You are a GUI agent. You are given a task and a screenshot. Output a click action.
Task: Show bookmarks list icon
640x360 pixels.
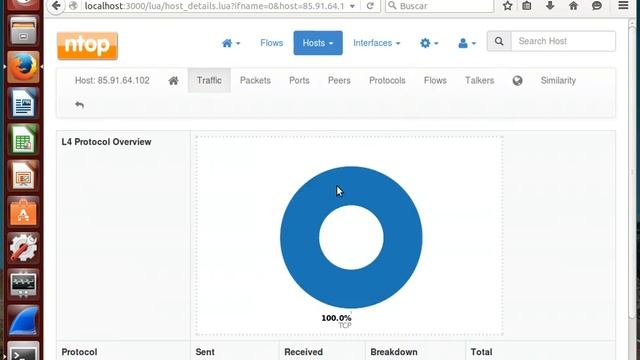coord(527,6)
